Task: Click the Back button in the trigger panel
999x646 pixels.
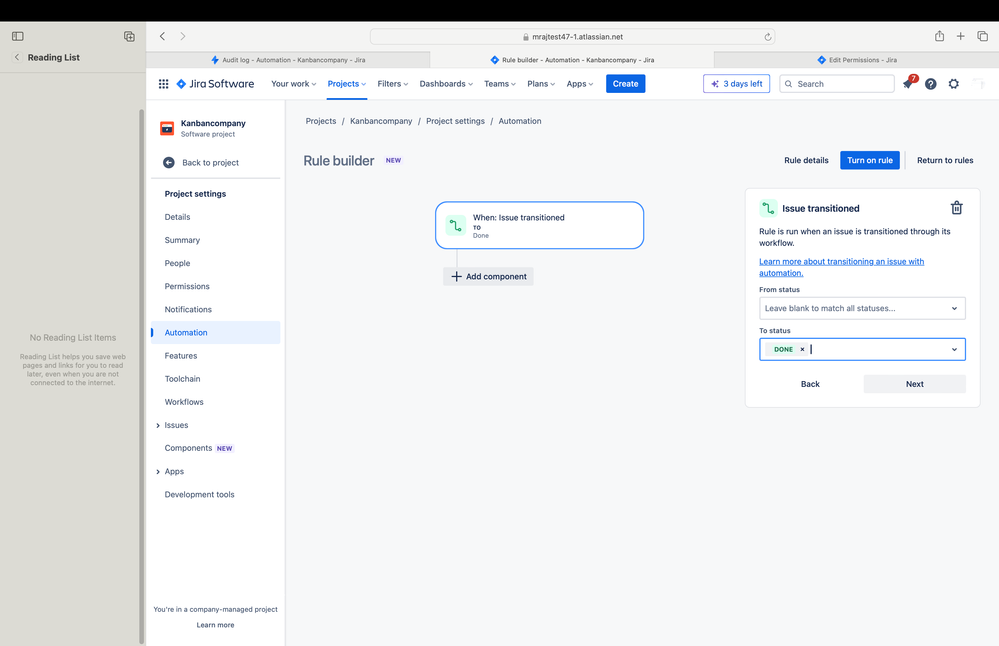Action: [x=810, y=384]
